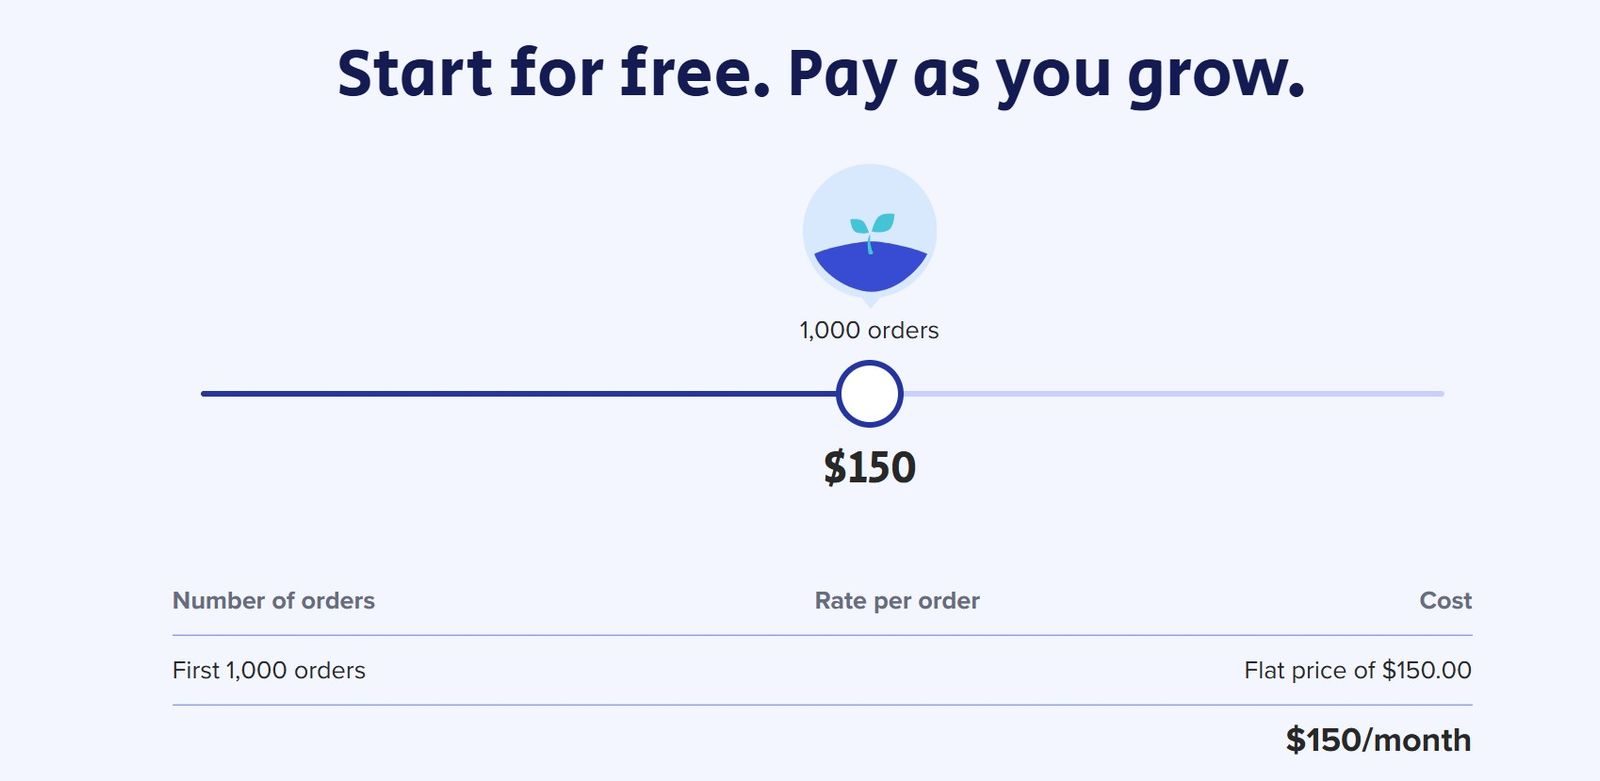
Task: Click the order slider's round handle
Action: [869, 394]
